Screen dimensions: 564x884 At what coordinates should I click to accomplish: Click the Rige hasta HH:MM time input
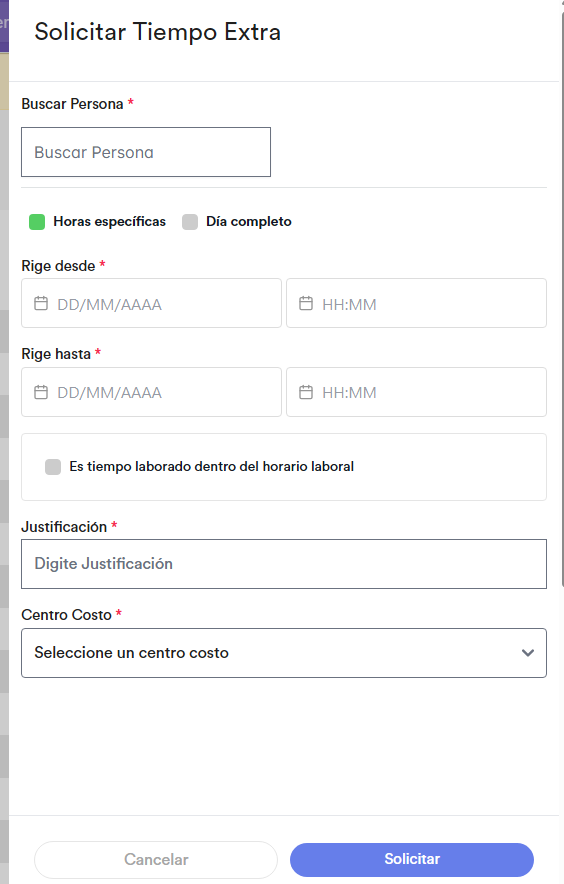[x=416, y=392]
